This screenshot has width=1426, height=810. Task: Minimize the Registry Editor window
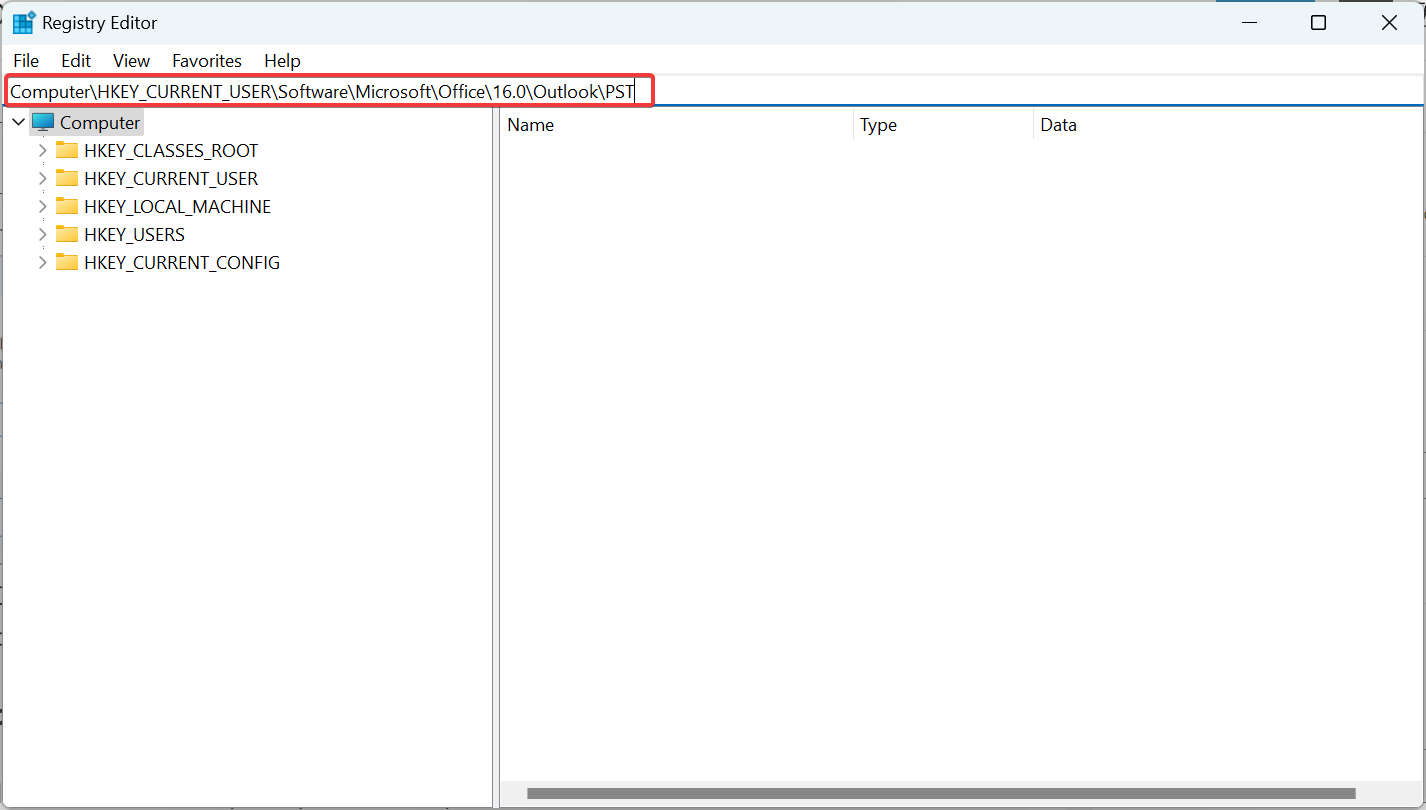(1249, 23)
